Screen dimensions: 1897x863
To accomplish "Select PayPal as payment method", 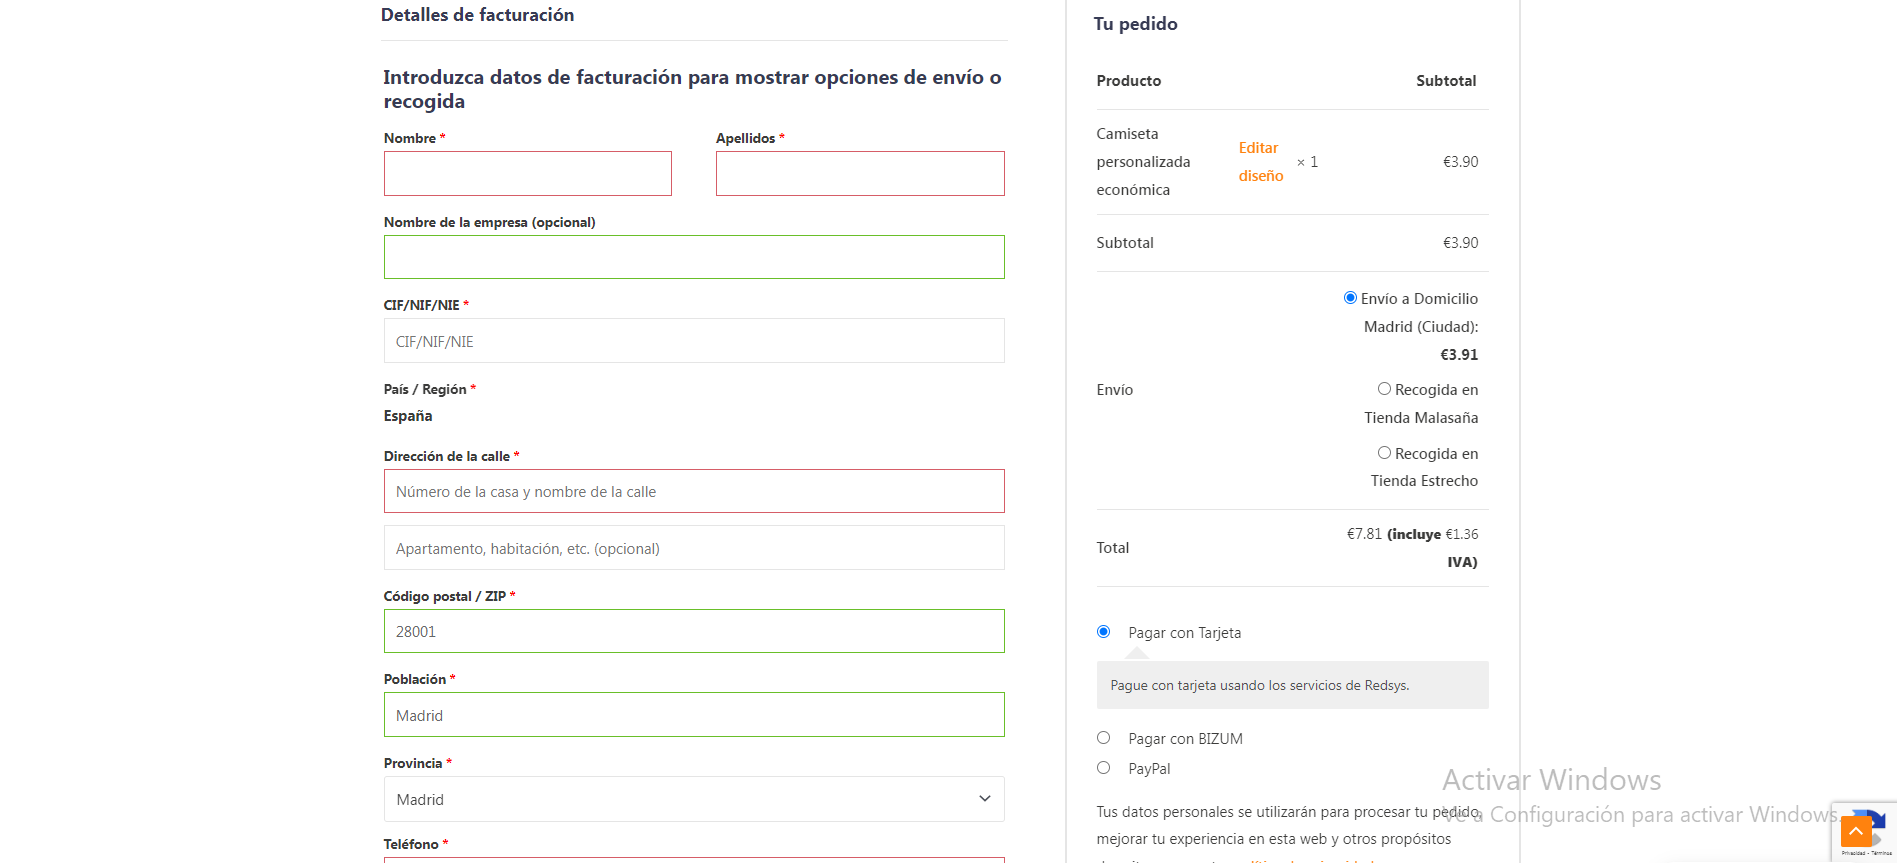I will coord(1103,768).
